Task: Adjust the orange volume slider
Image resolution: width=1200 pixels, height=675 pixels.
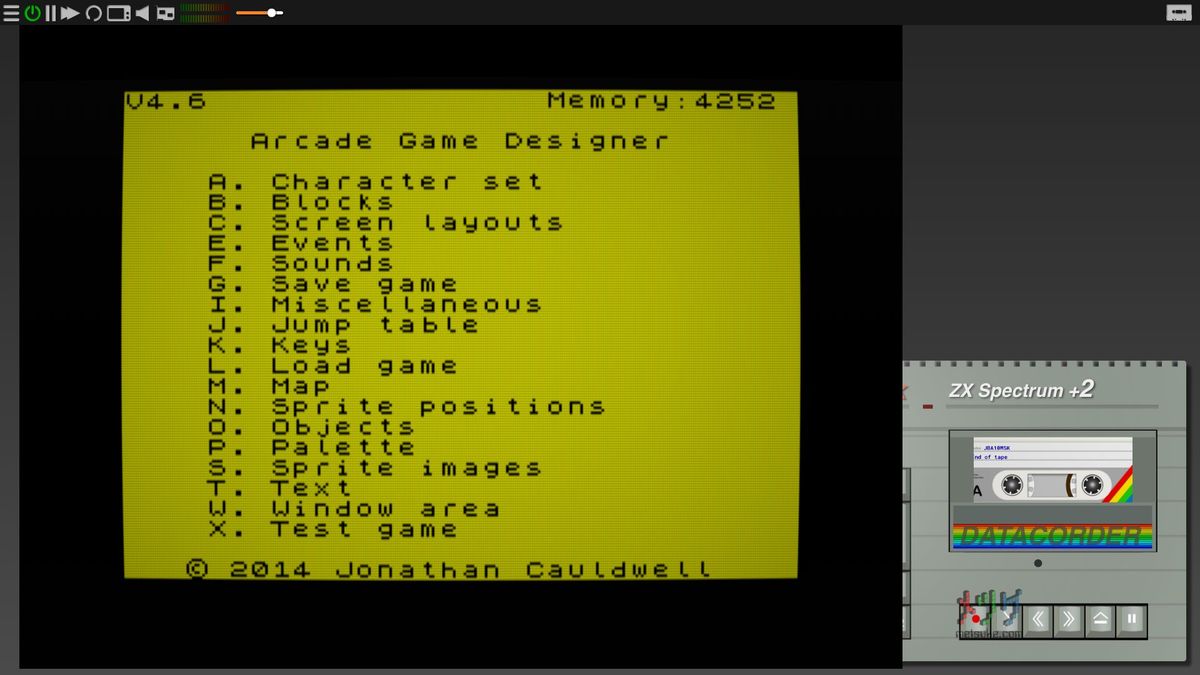Action: tap(271, 13)
